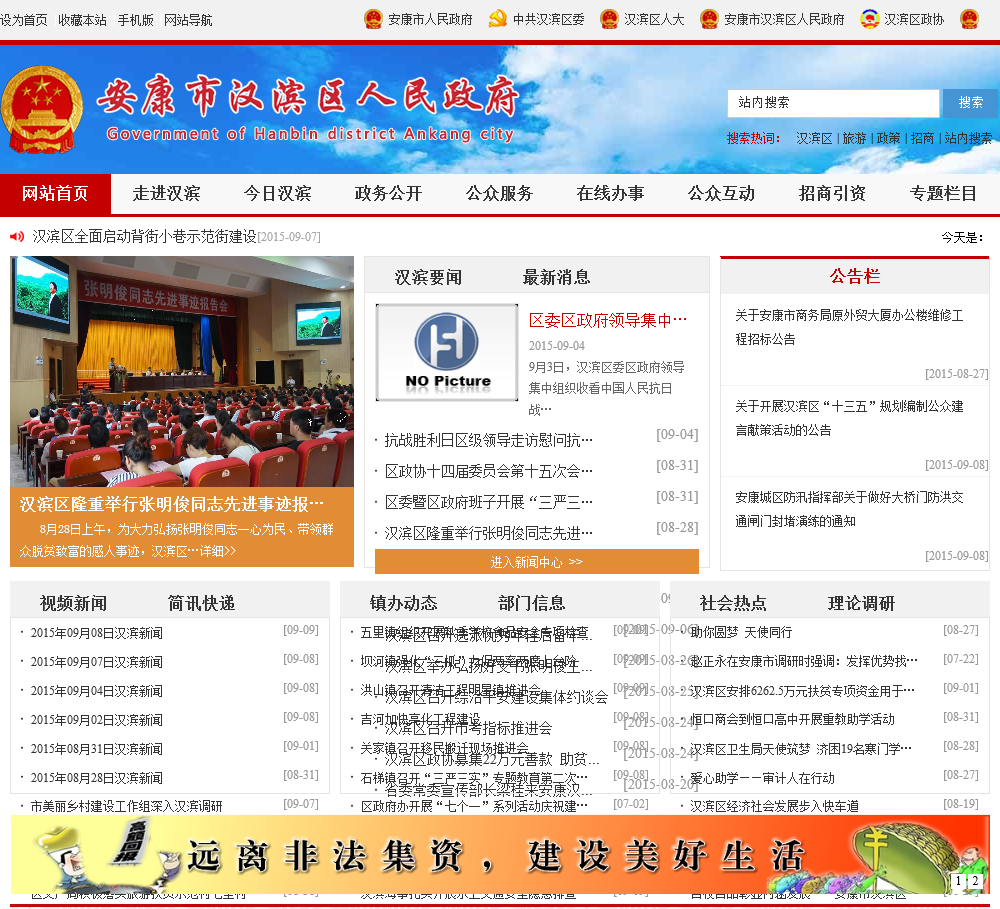Click the emblem icon beside 安康市汉滨区人民政府

[709, 19]
